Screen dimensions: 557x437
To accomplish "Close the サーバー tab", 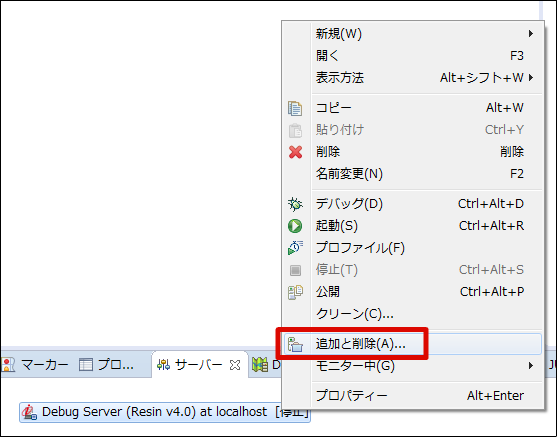I will [235, 365].
